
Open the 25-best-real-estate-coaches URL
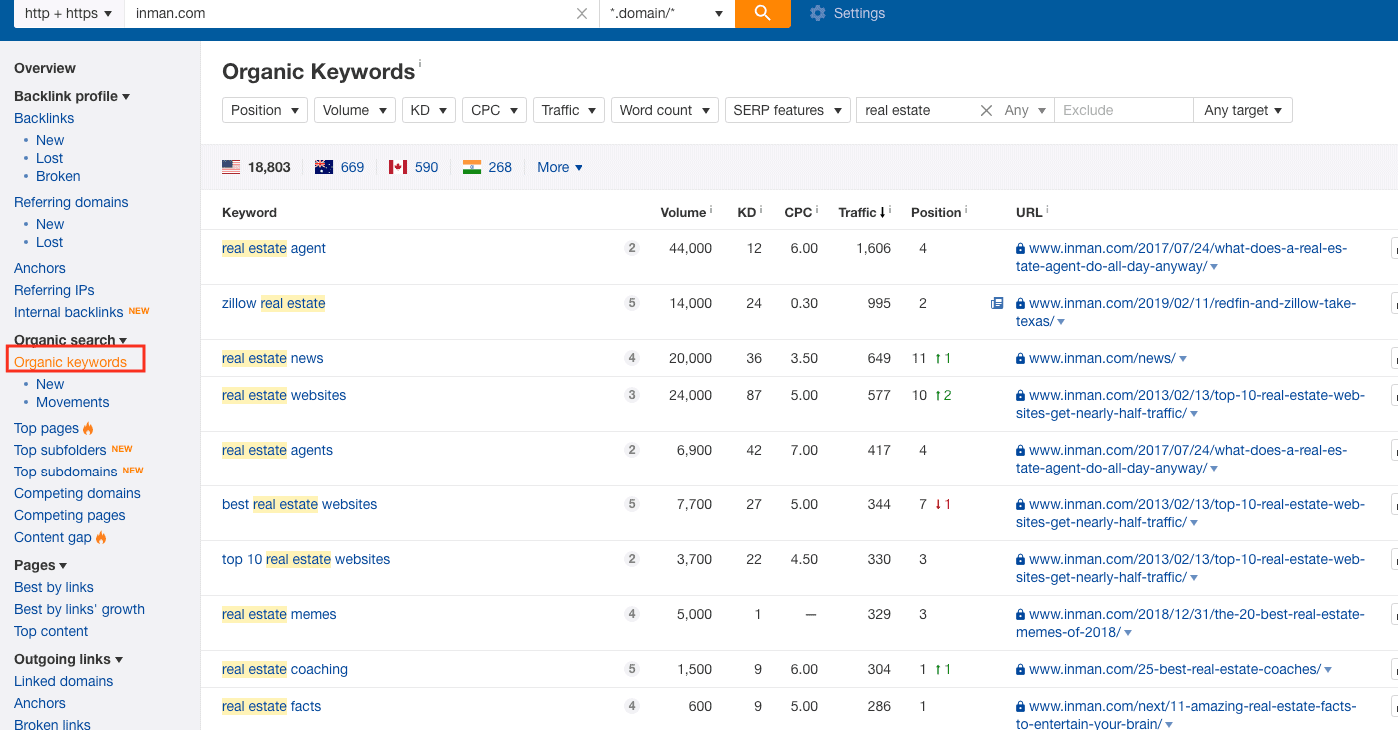pyautogui.click(x=1175, y=669)
